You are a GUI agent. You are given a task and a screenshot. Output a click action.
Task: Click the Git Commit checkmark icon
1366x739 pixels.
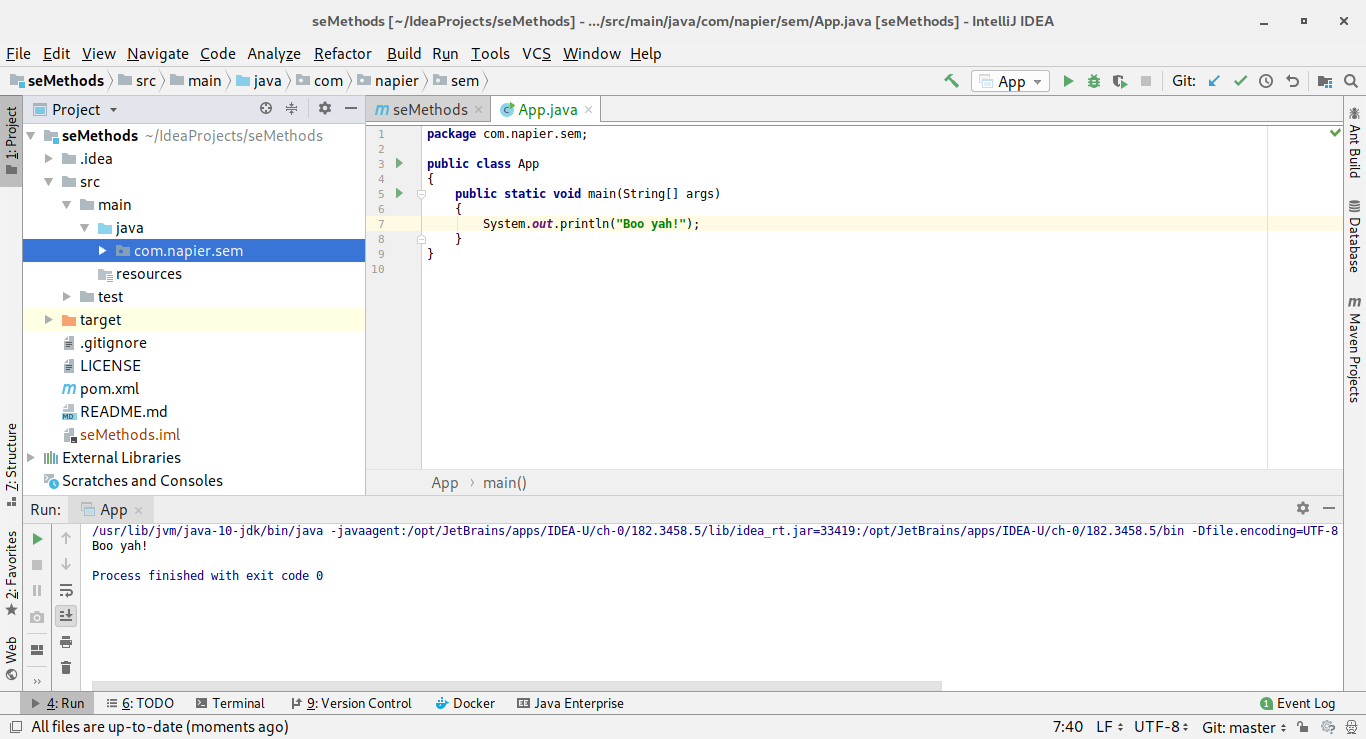click(1240, 81)
